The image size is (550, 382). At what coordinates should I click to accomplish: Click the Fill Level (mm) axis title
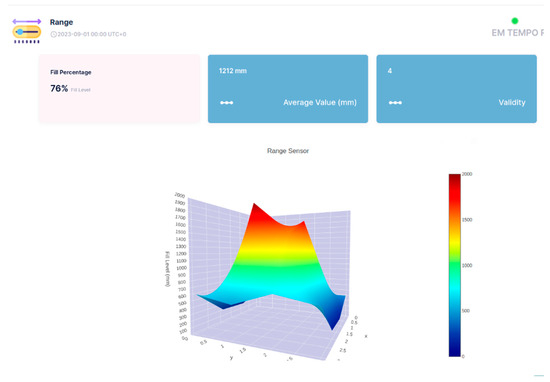[x=167, y=269]
